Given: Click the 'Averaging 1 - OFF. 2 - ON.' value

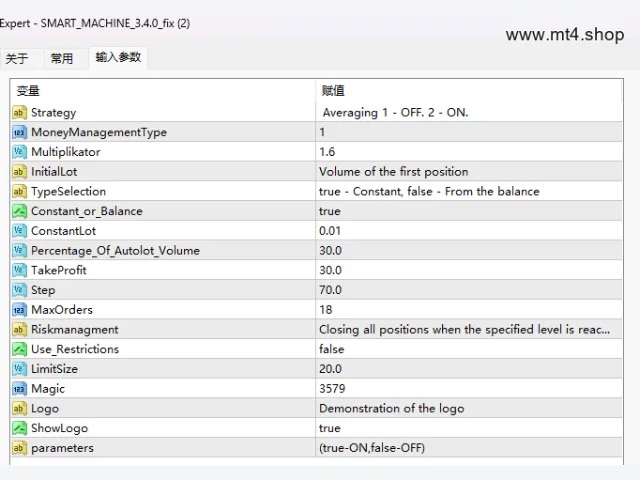Looking at the screenshot, I should pos(395,113).
